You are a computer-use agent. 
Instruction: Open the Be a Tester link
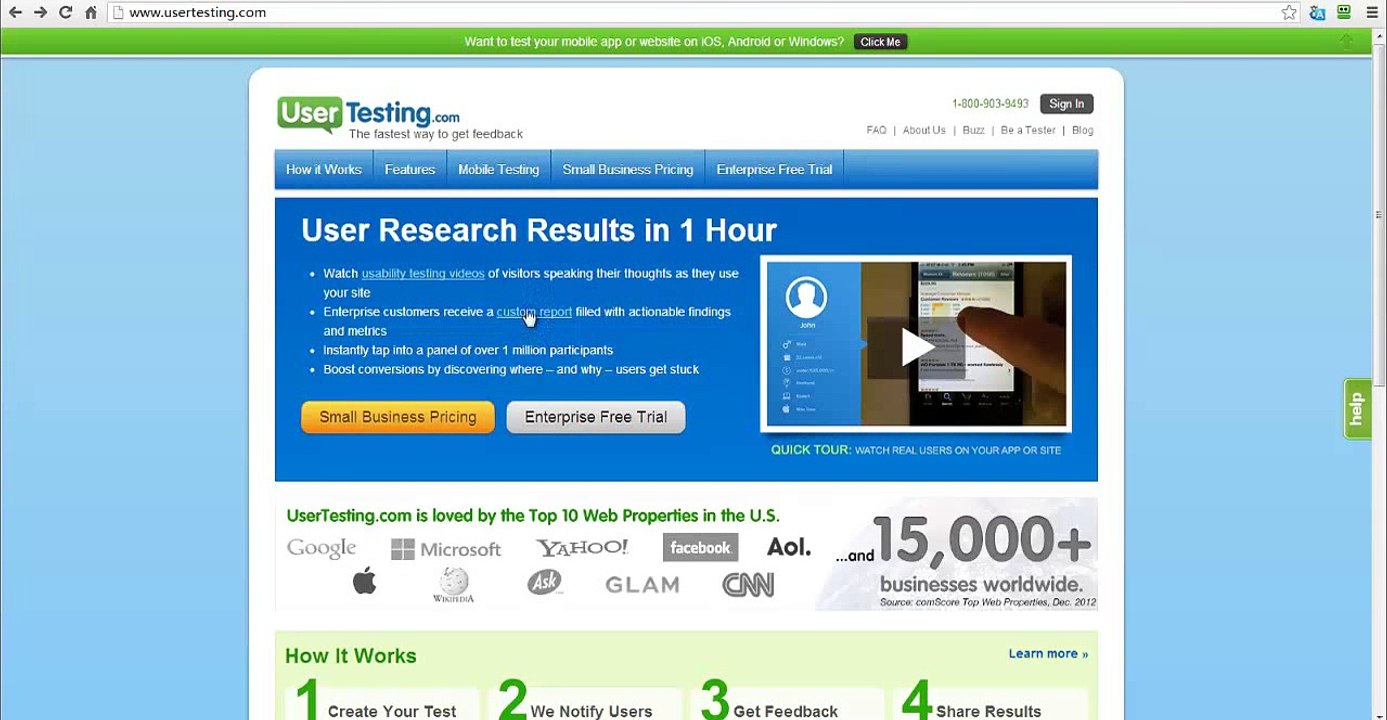tap(1028, 130)
